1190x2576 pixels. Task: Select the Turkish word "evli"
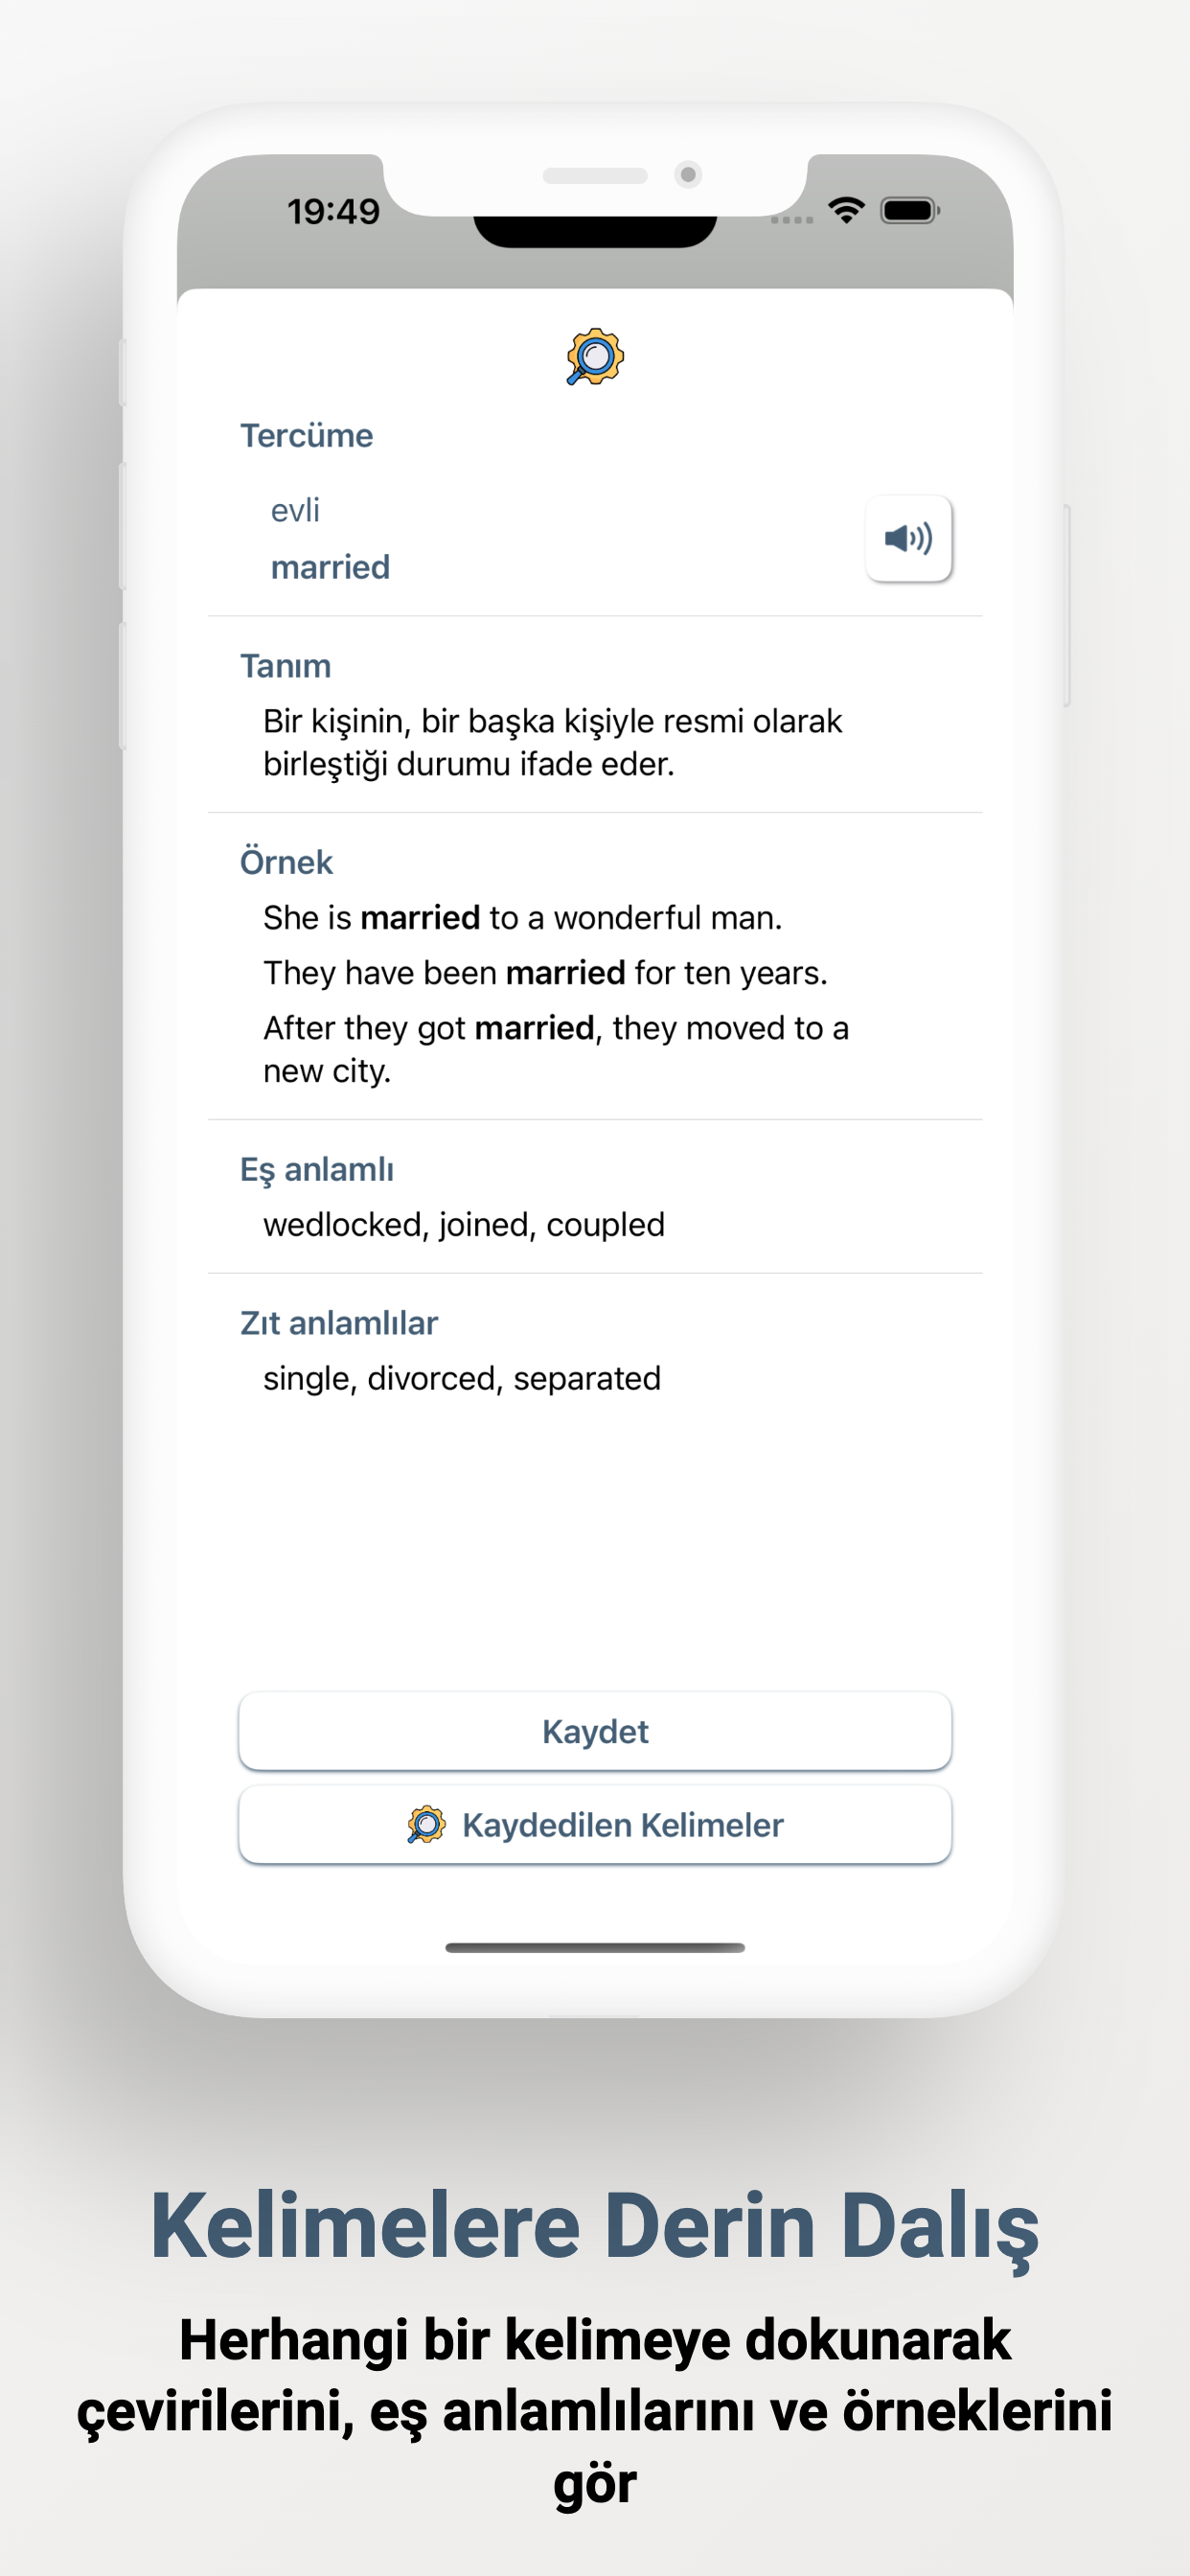point(295,511)
